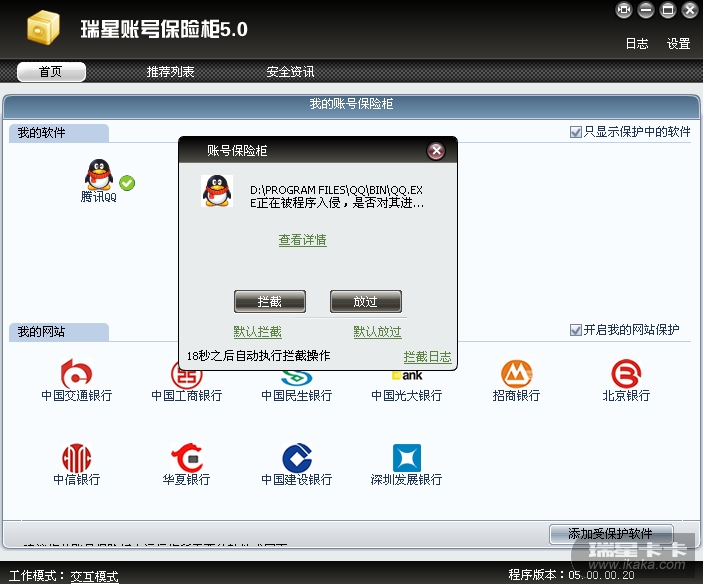
Task: Toggle 只显示保护中的软件 checkbox
Action: coord(575,132)
